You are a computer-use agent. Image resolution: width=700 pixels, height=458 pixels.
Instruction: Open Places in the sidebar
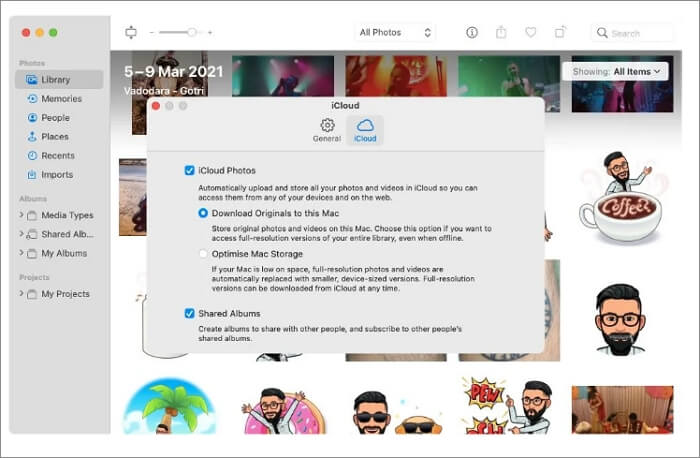pos(59,137)
